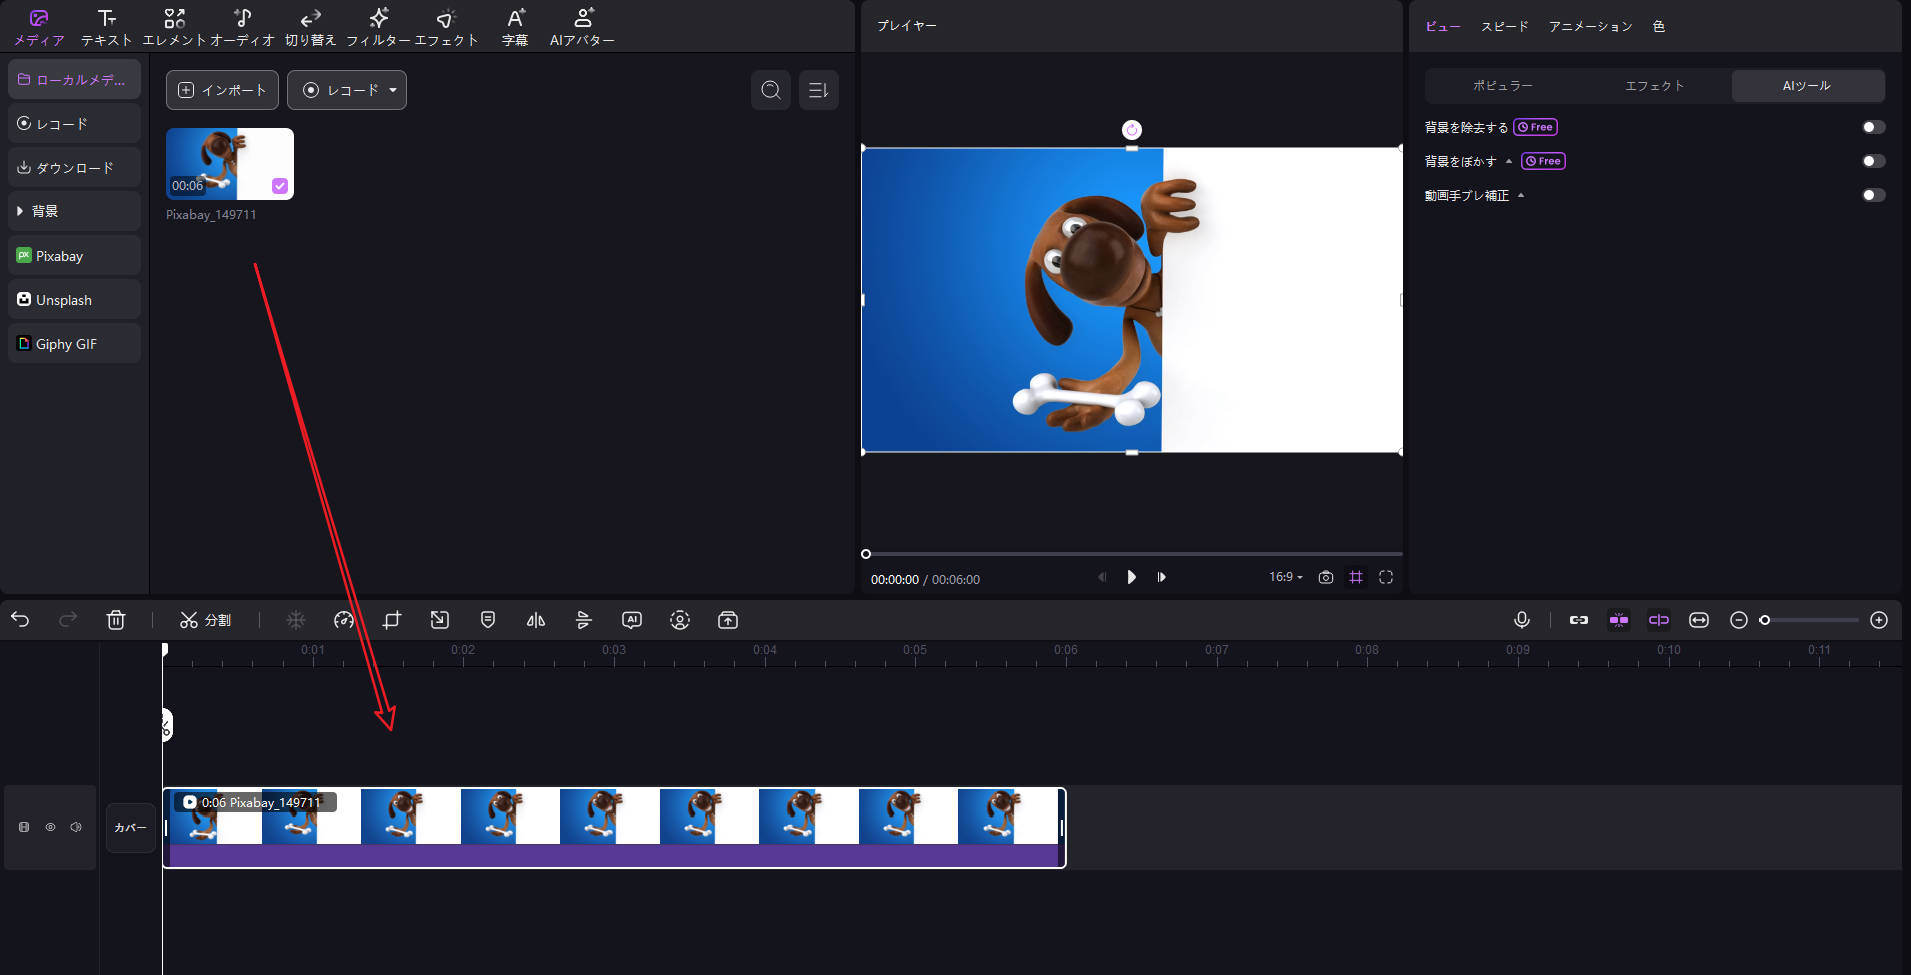Open the AIアバター tab
1911x975 pixels.
click(x=582, y=27)
